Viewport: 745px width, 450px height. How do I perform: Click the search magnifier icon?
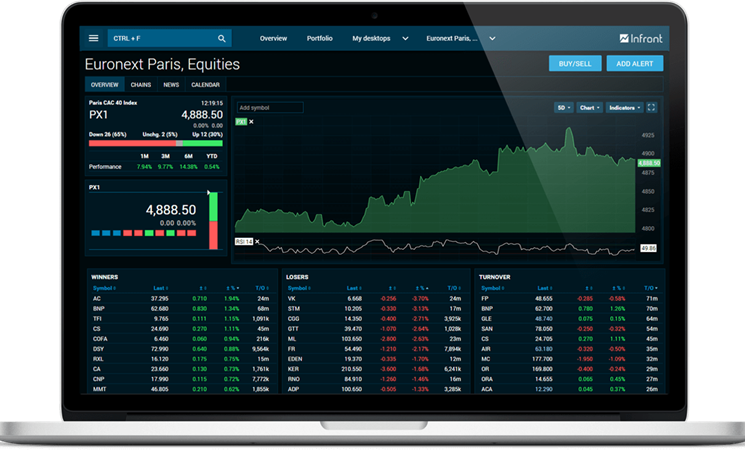point(221,38)
